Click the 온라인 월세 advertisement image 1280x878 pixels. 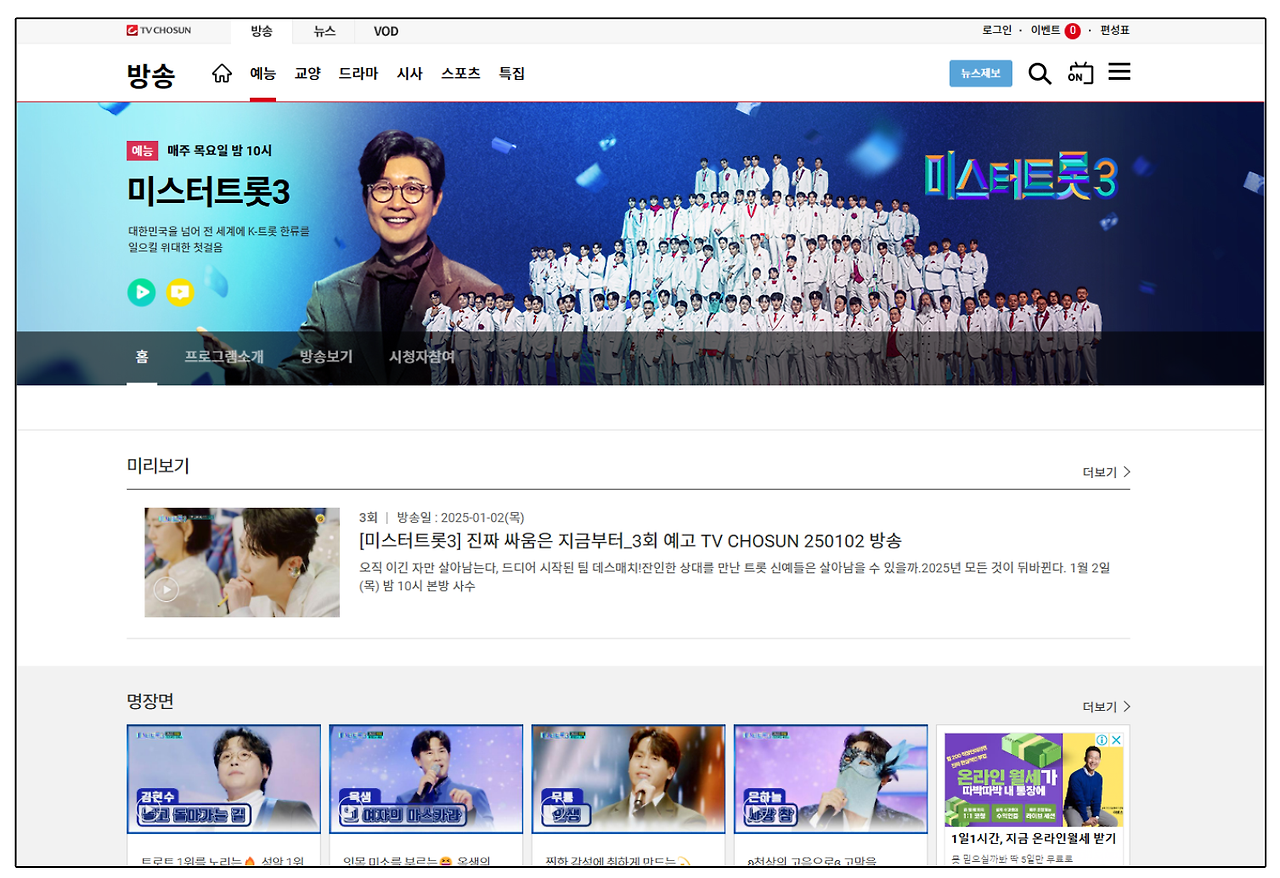pyautogui.click(x=1034, y=780)
